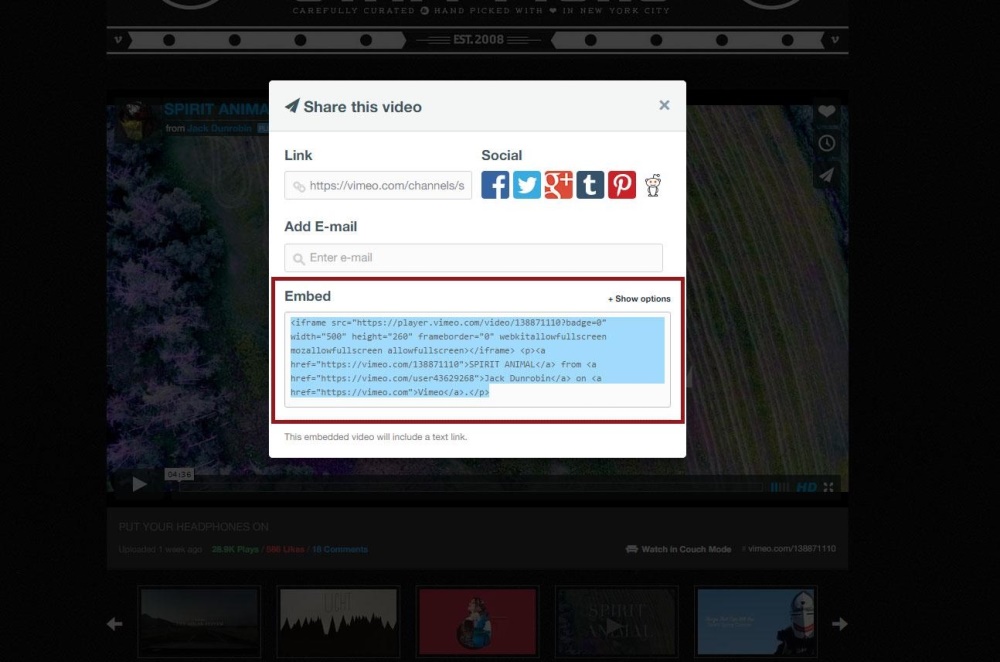1000x662 pixels.
Task: Add video to Watch Later clock icon
Action: tap(827, 143)
